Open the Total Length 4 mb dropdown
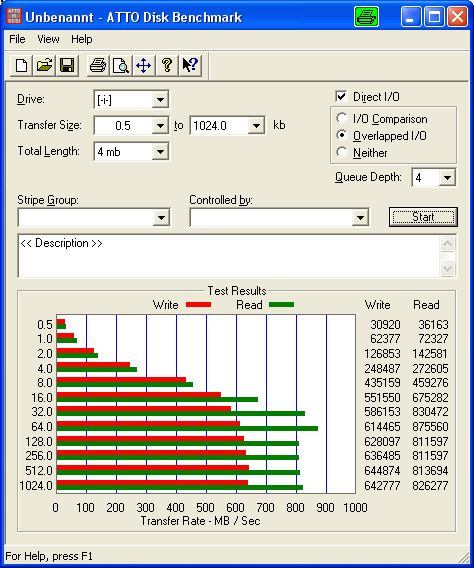This screenshot has height=568, width=474. coord(160,152)
